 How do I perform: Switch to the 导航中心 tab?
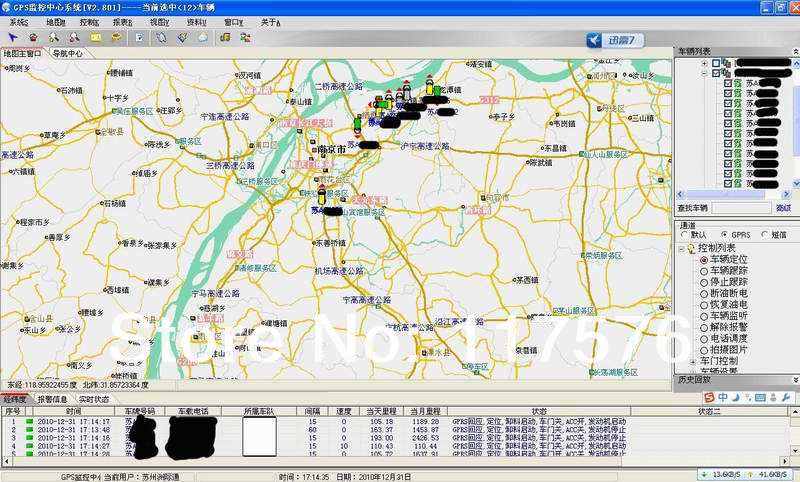68,53
